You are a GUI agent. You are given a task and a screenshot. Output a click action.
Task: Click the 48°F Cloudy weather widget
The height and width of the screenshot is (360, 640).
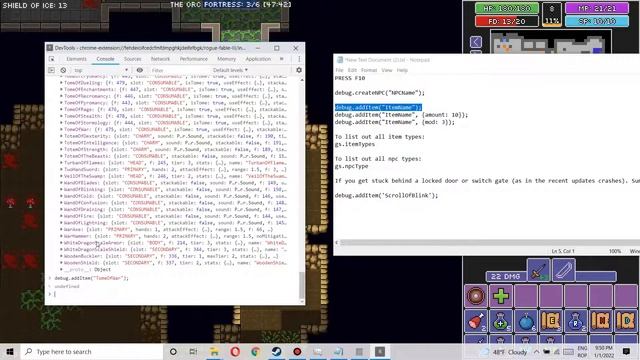[x=505, y=352]
